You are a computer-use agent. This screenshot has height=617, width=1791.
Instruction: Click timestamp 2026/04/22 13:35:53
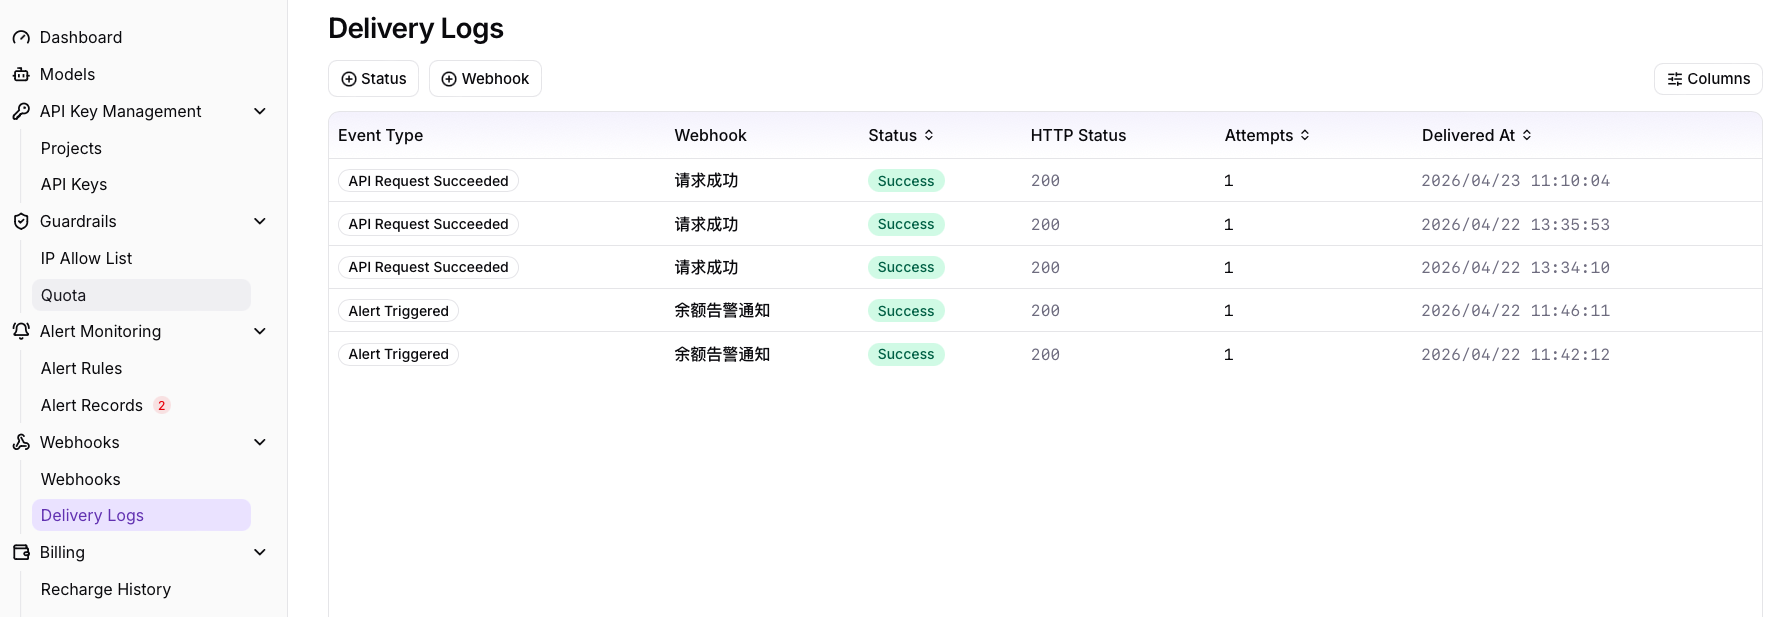(x=1515, y=224)
